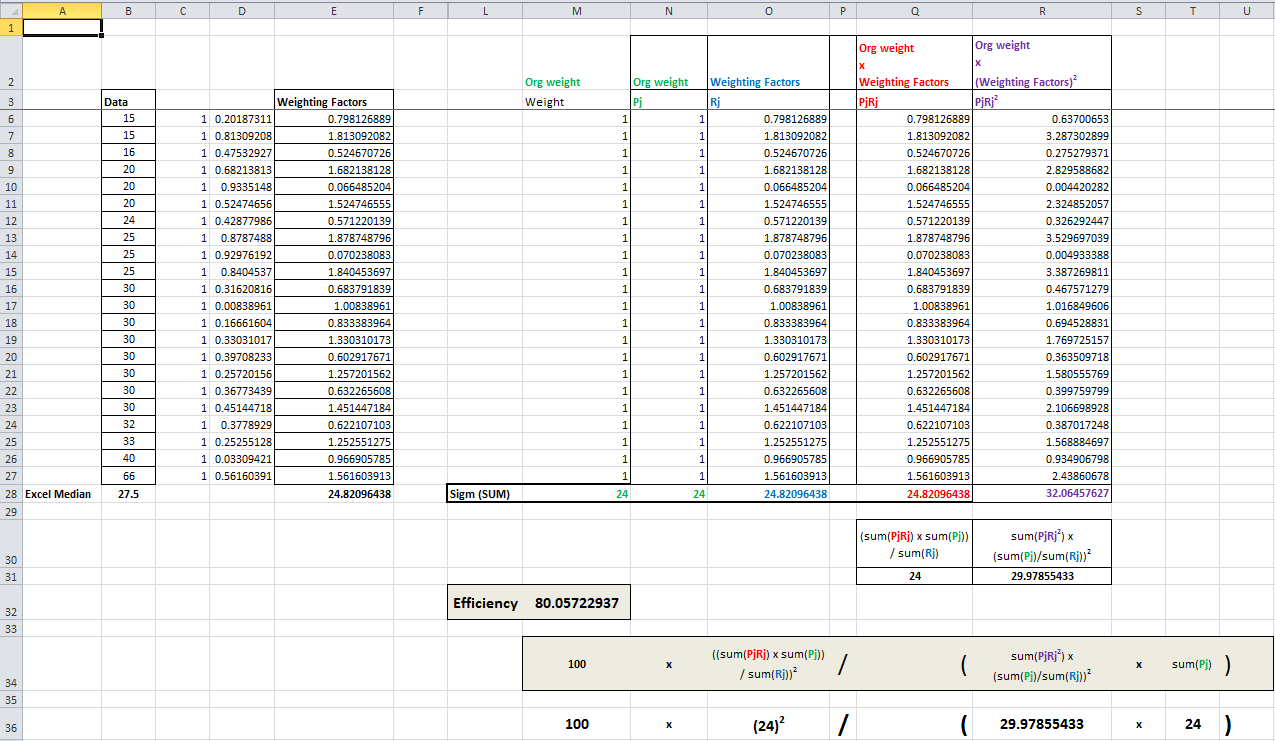This screenshot has width=1275, height=741.
Task: Select cell A1
Action: (61, 28)
